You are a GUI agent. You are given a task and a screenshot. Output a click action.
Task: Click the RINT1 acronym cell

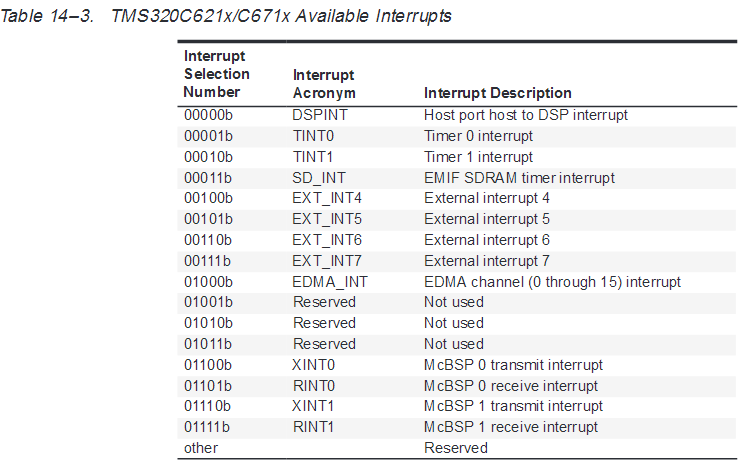coord(316,427)
